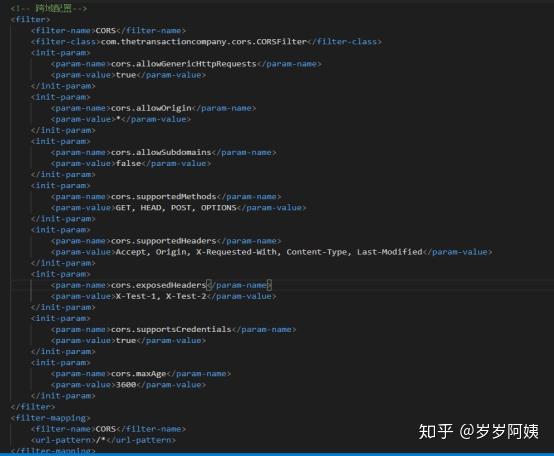Click CORS filter-name below opening filter tag
Screen dimensions: 554x456
pyautogui.click(x=106, y=31)
